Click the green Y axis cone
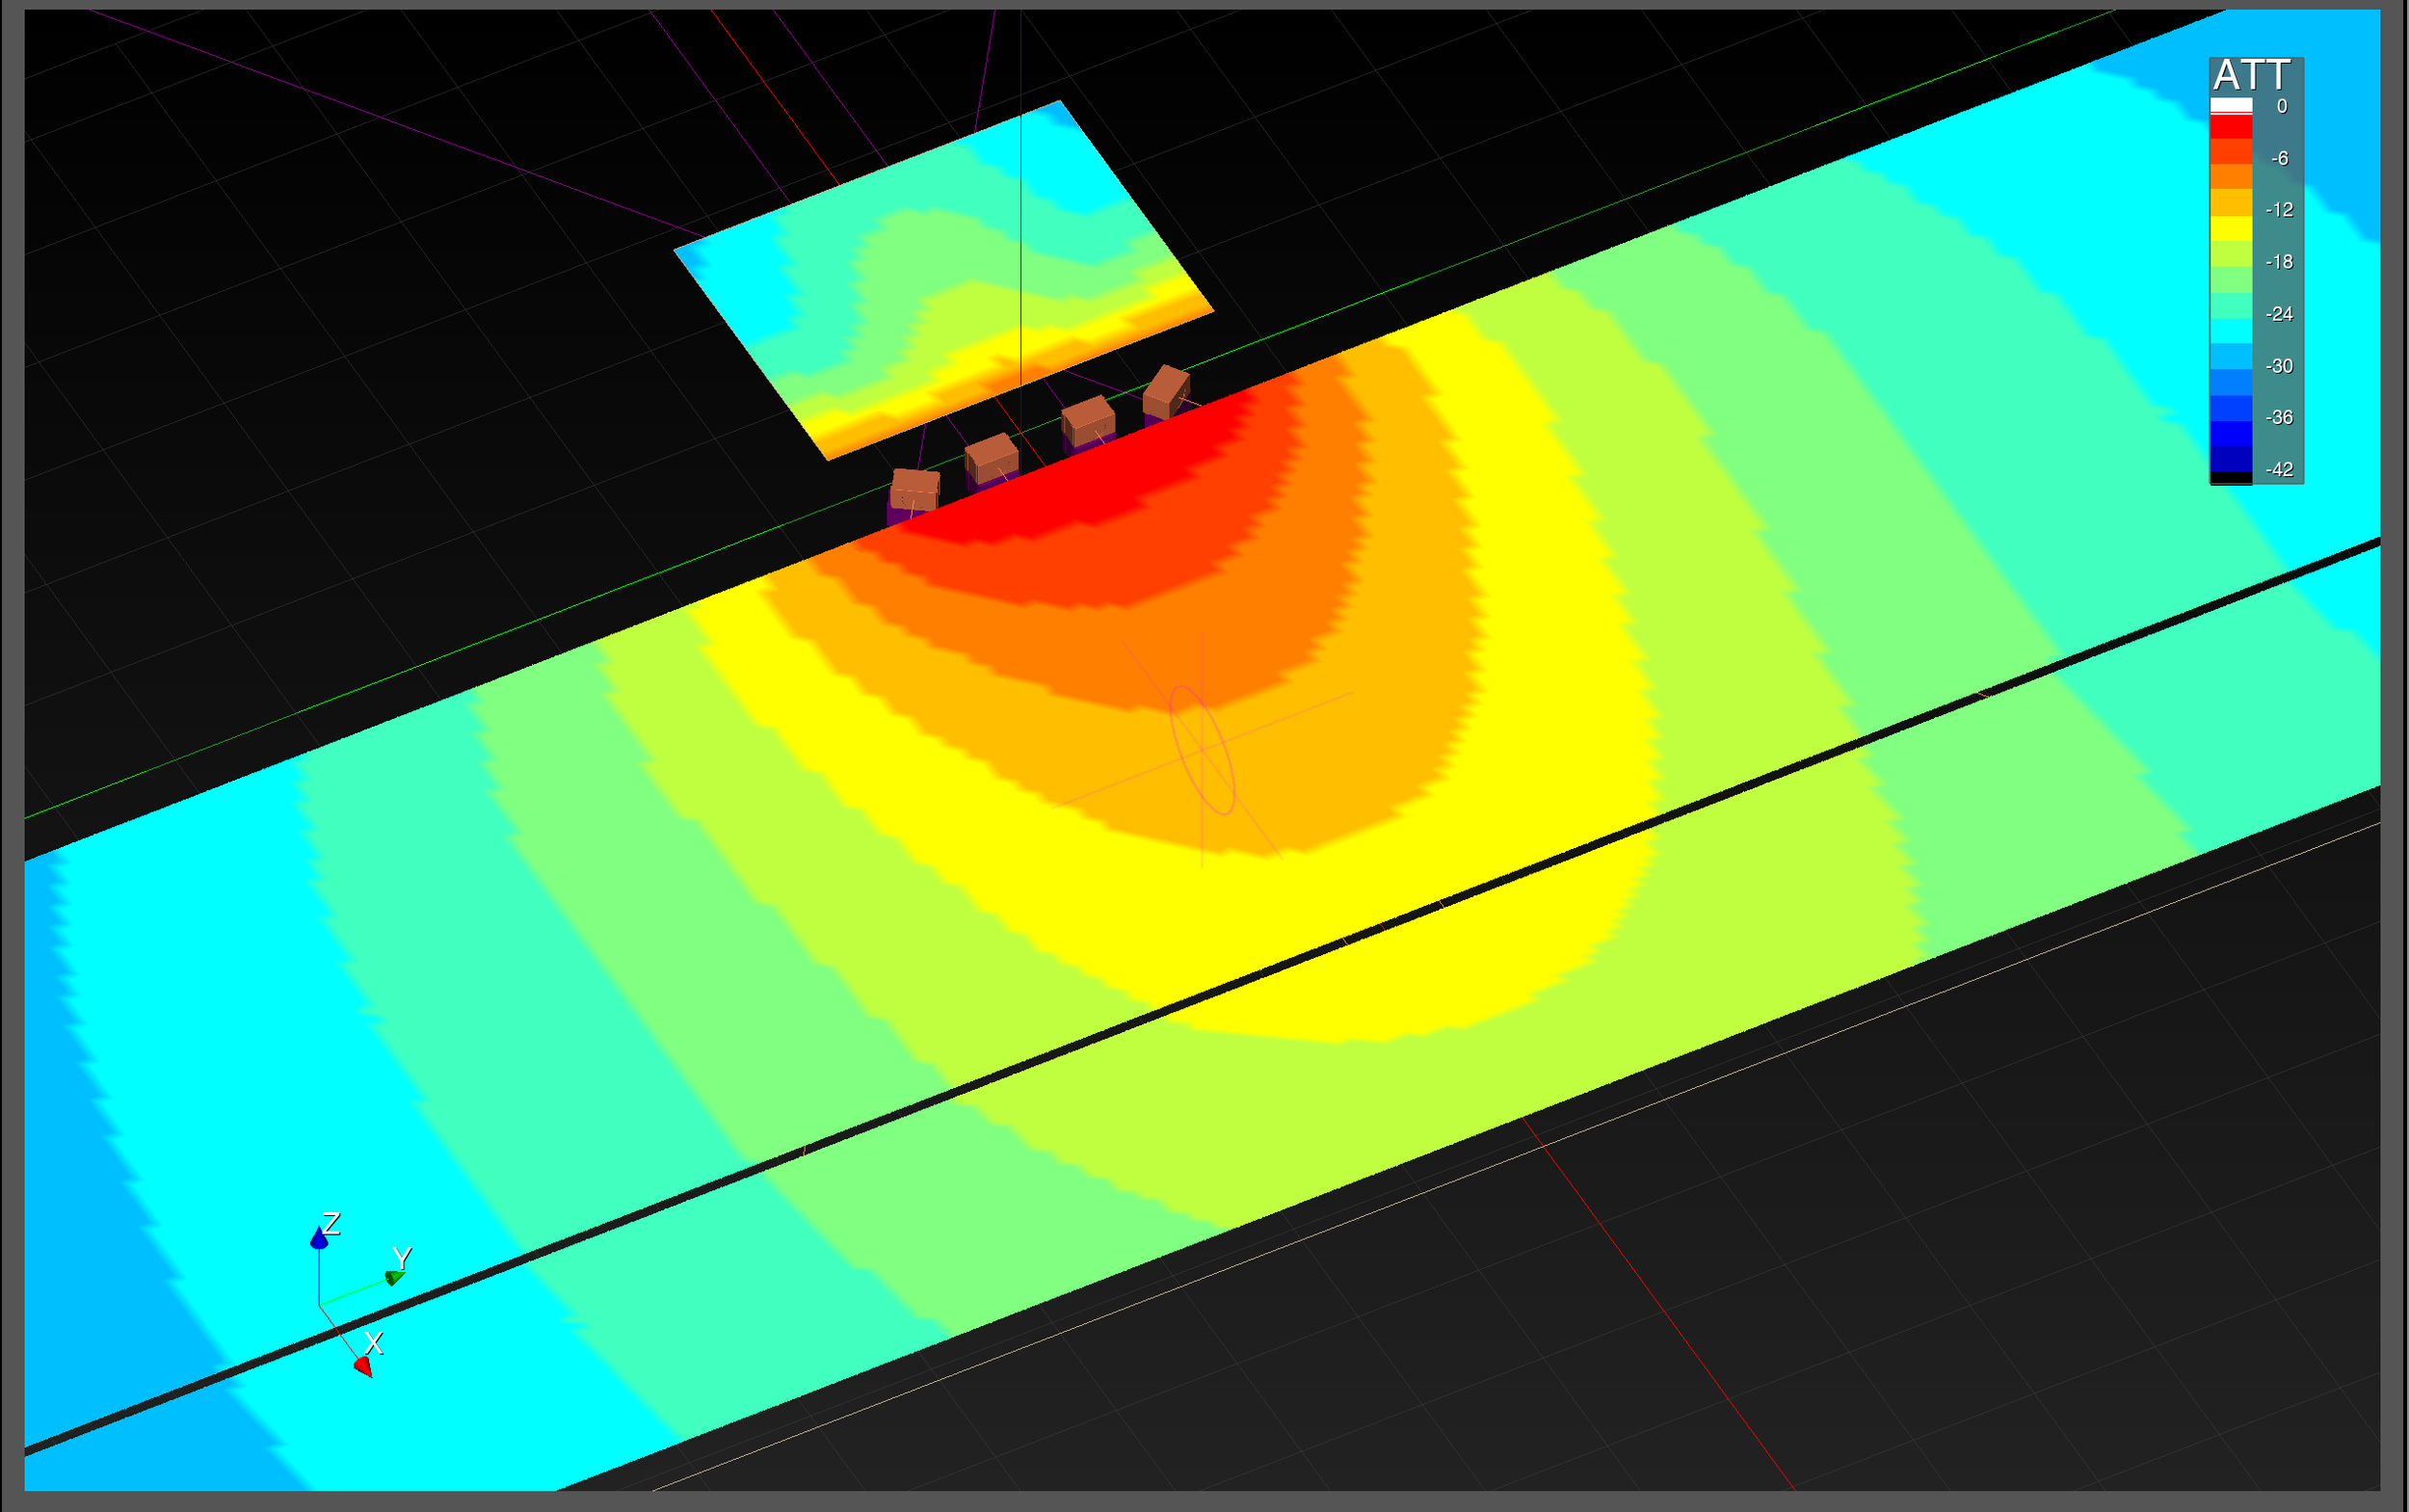 pos(395,1278)
